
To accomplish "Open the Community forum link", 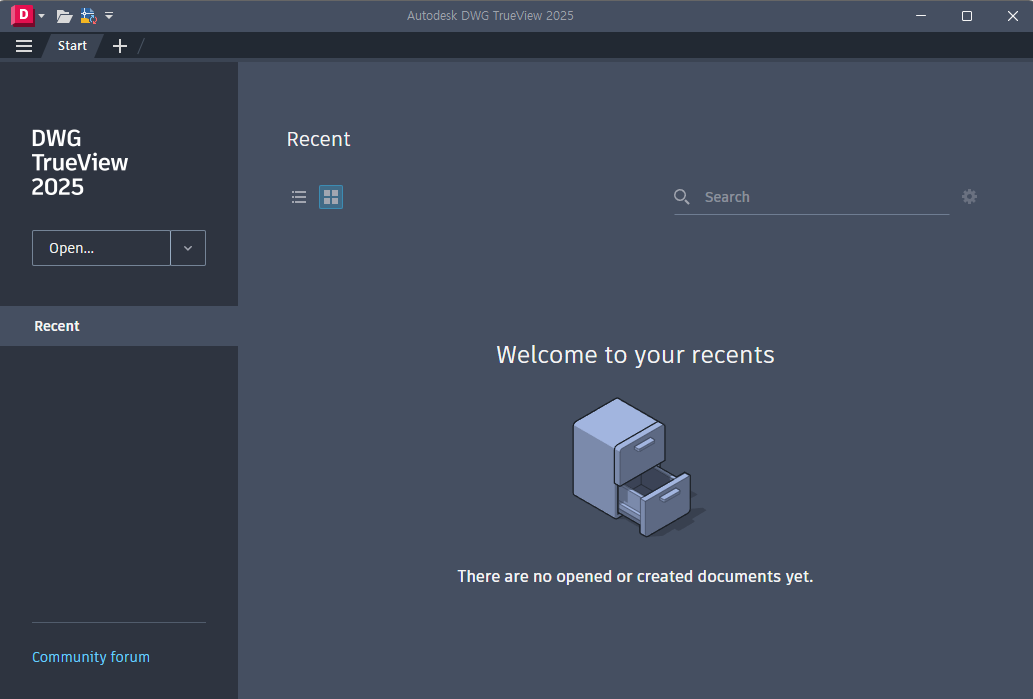I will point(91,657).
